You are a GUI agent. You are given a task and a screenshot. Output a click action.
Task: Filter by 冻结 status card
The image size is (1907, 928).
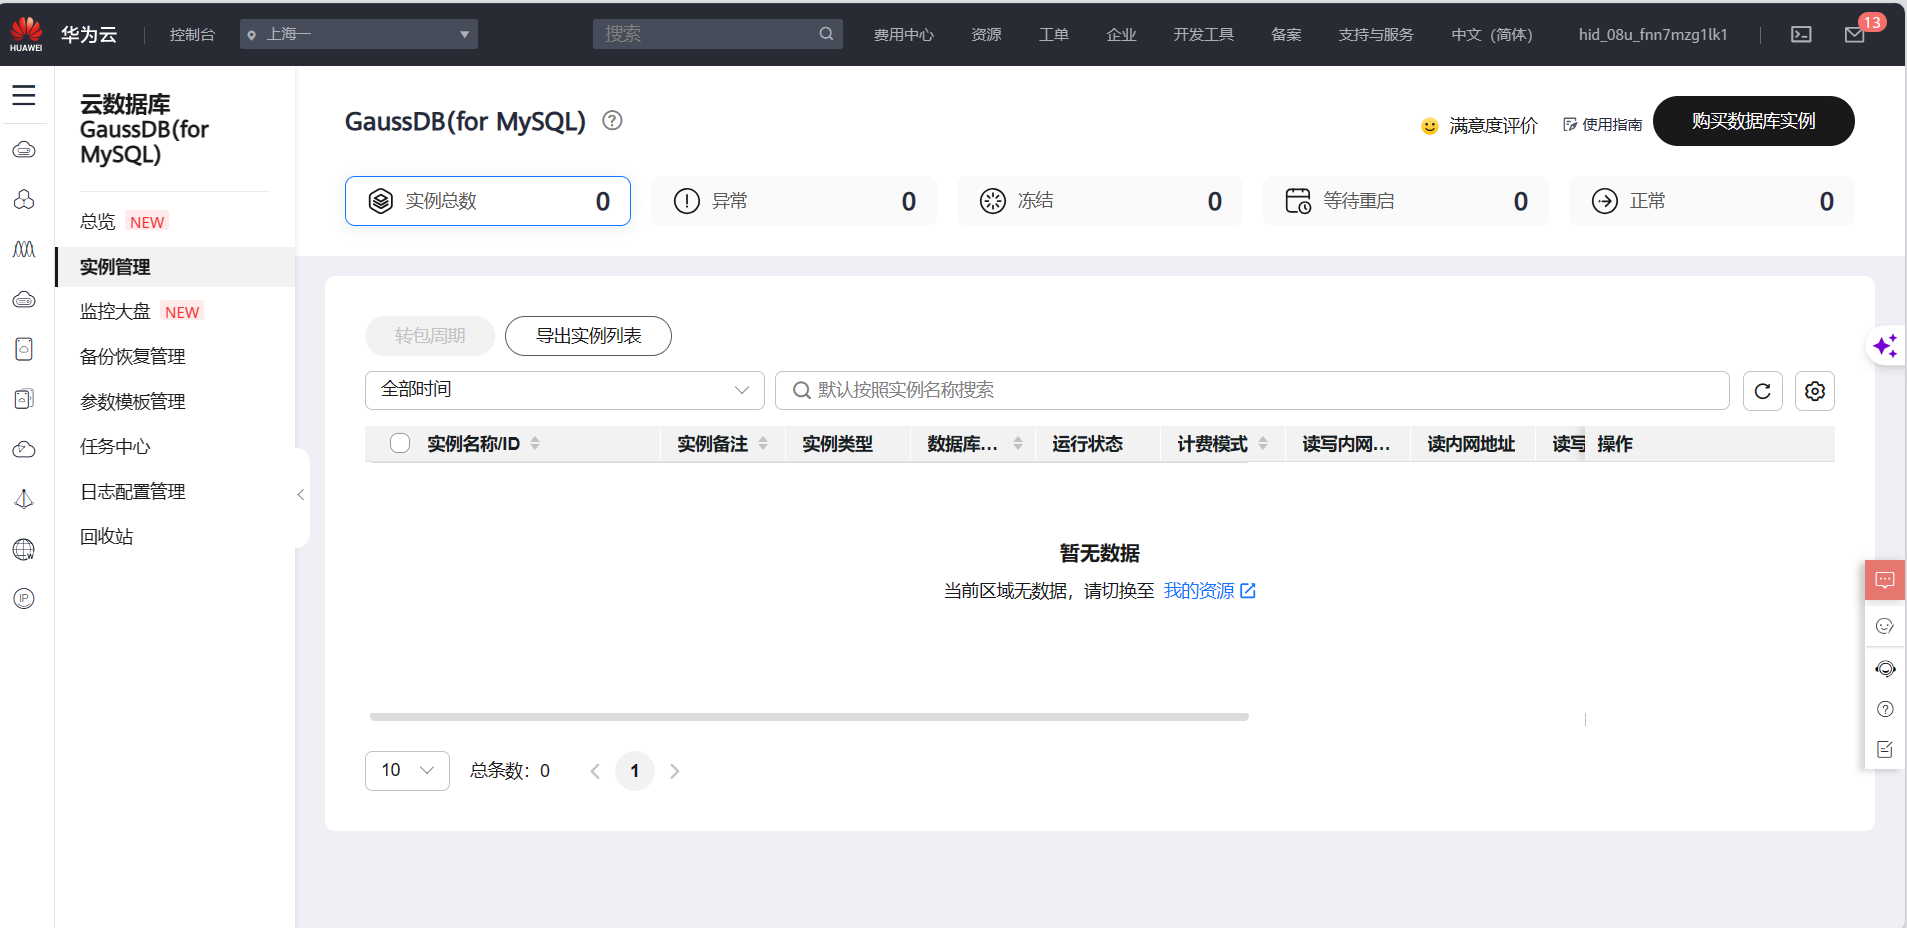click(x=1100, y=201)
